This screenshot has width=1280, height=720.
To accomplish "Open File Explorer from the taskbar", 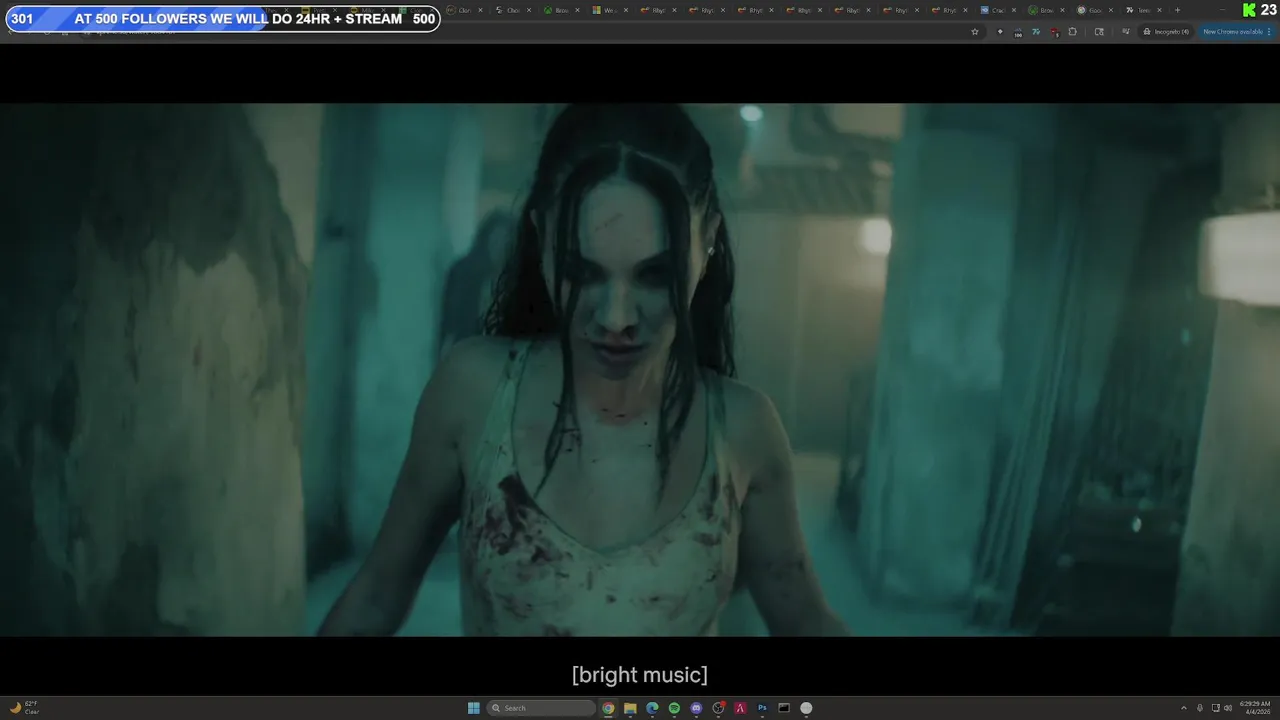I will 630,708.
